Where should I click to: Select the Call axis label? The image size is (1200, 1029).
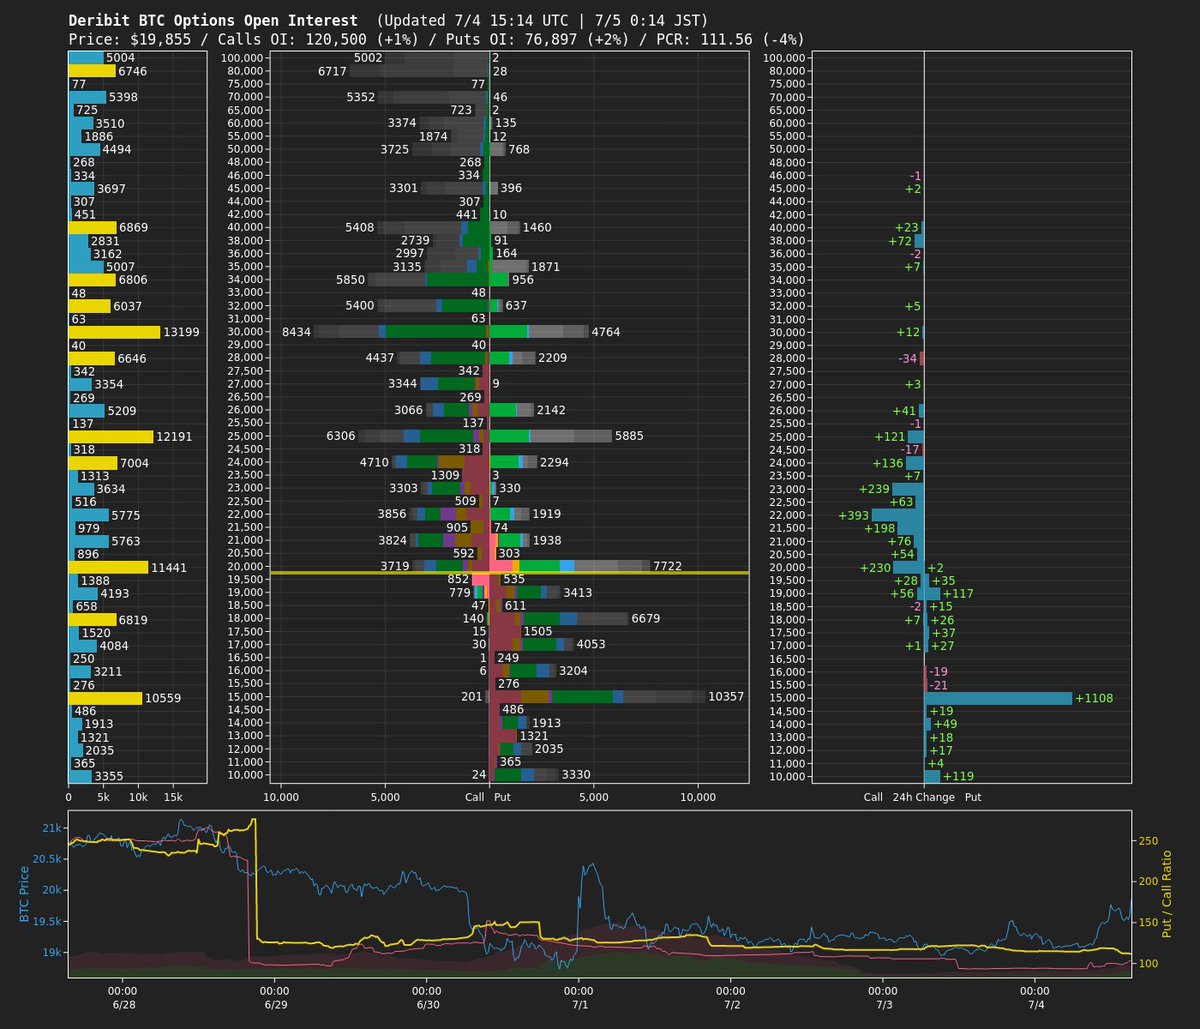(474, 797)
